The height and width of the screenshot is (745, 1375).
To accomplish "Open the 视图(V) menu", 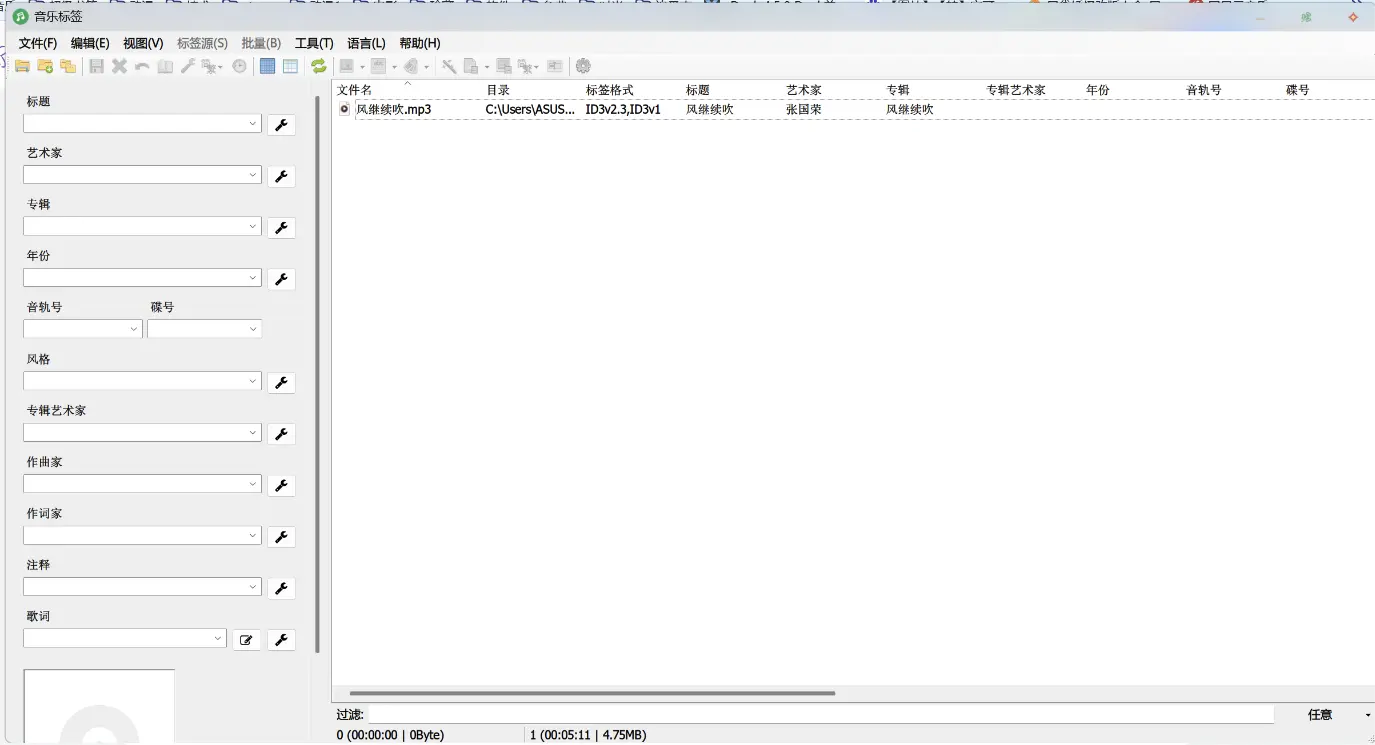I will (143, 43).
